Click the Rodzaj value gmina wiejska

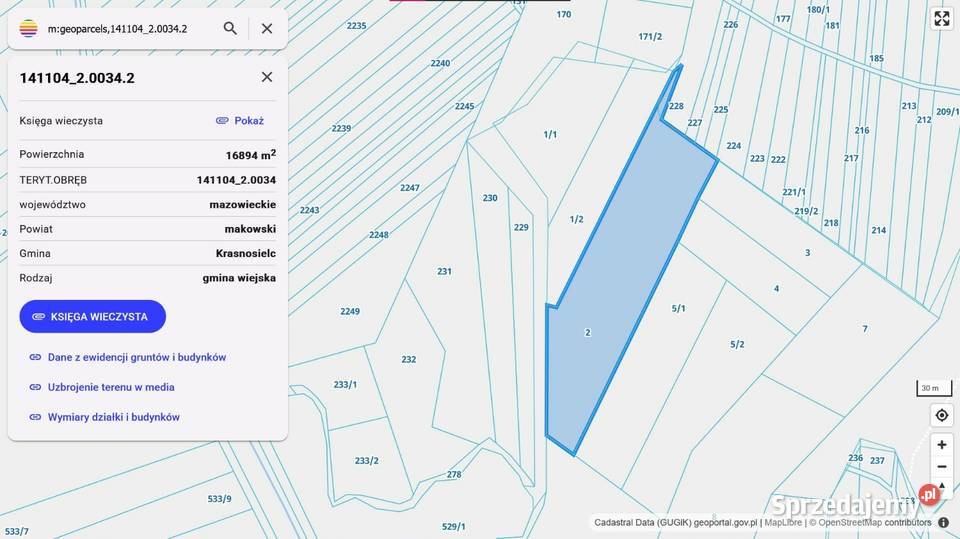[x=239, y=277]
